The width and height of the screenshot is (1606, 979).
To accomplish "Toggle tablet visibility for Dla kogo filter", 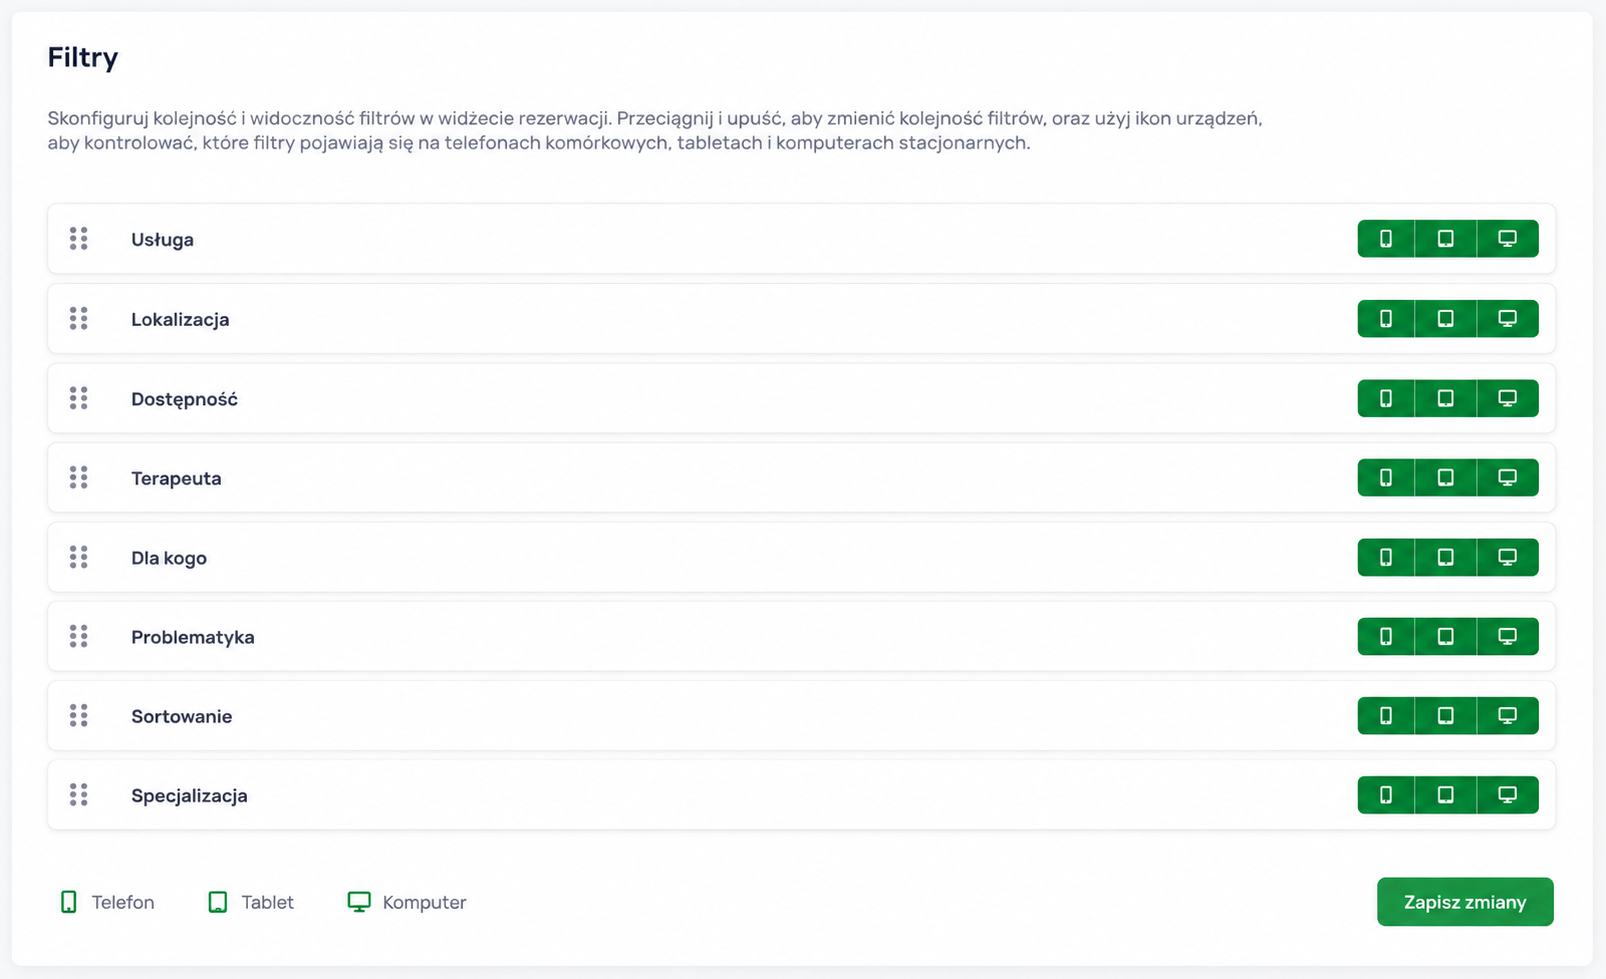I will pos(1446,557).
